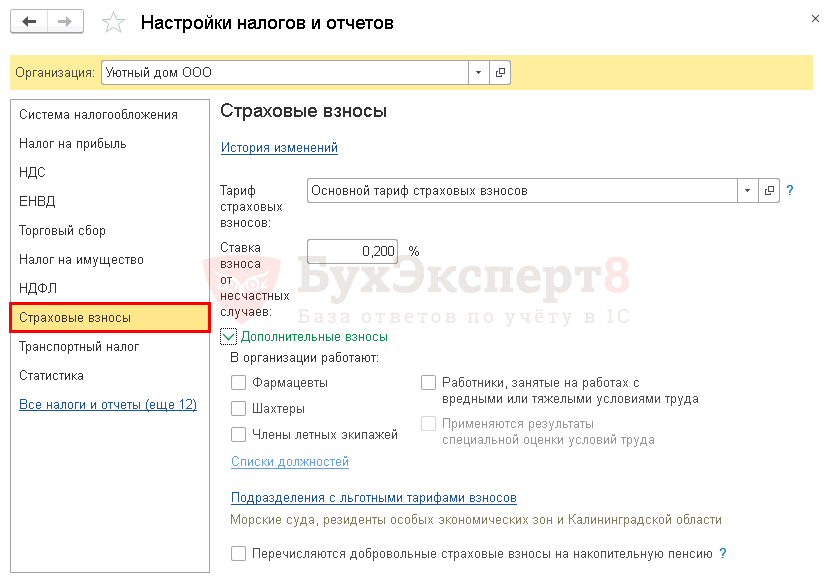
Task: Add page to favorites with star icon
Action: coord(115,22)
